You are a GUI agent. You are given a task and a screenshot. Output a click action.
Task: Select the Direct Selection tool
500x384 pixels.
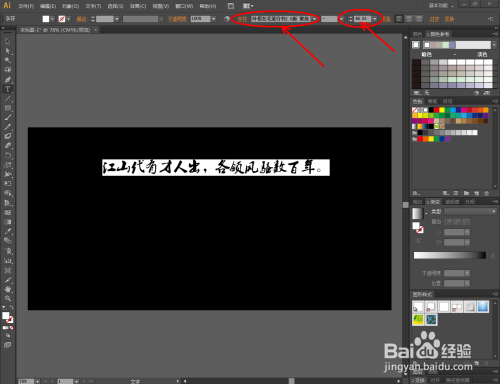pos(8,51)
